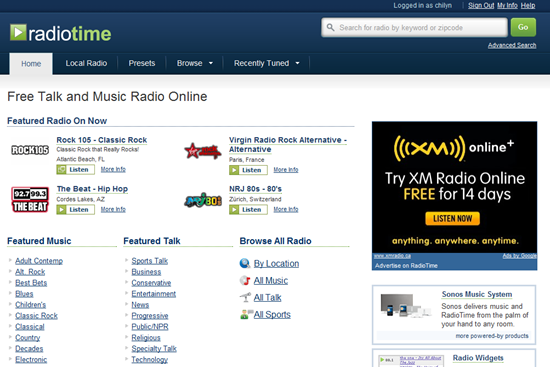The width and height of the screenshot is (550, 367).
Task: Click More Info for Rock 105
Action: (113, 169)
